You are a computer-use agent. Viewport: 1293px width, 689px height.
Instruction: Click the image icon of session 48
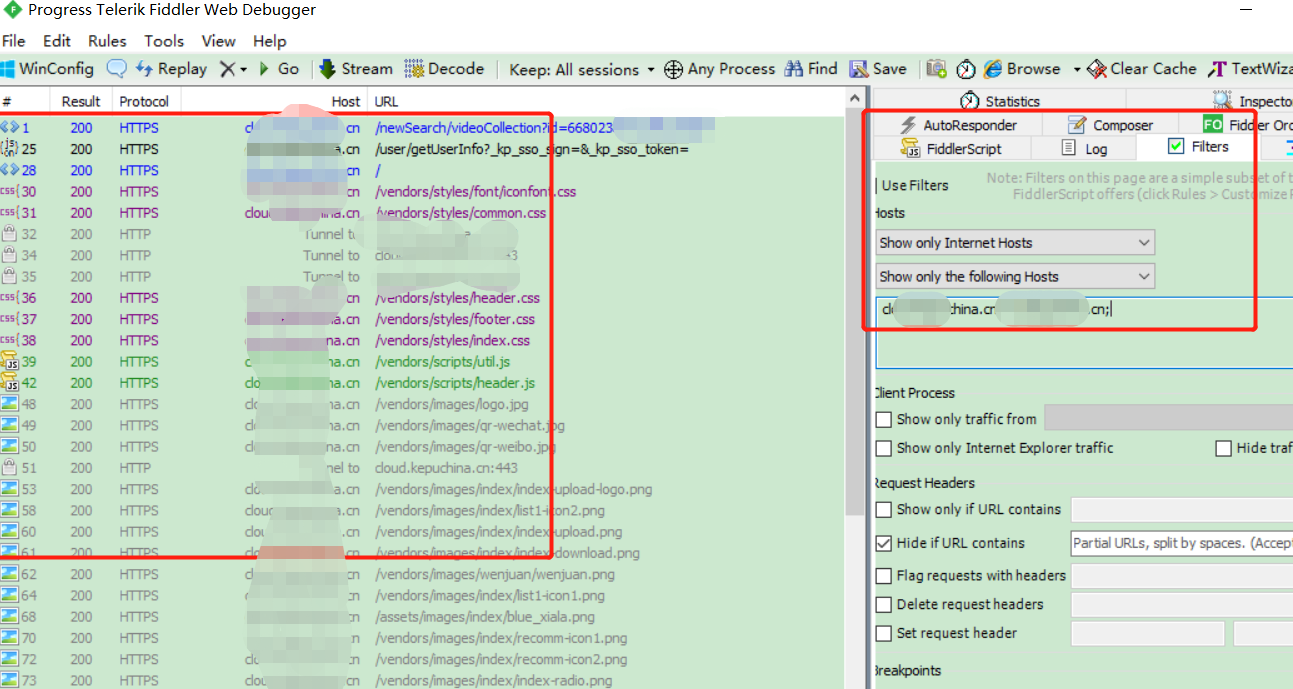click(10, 404)
